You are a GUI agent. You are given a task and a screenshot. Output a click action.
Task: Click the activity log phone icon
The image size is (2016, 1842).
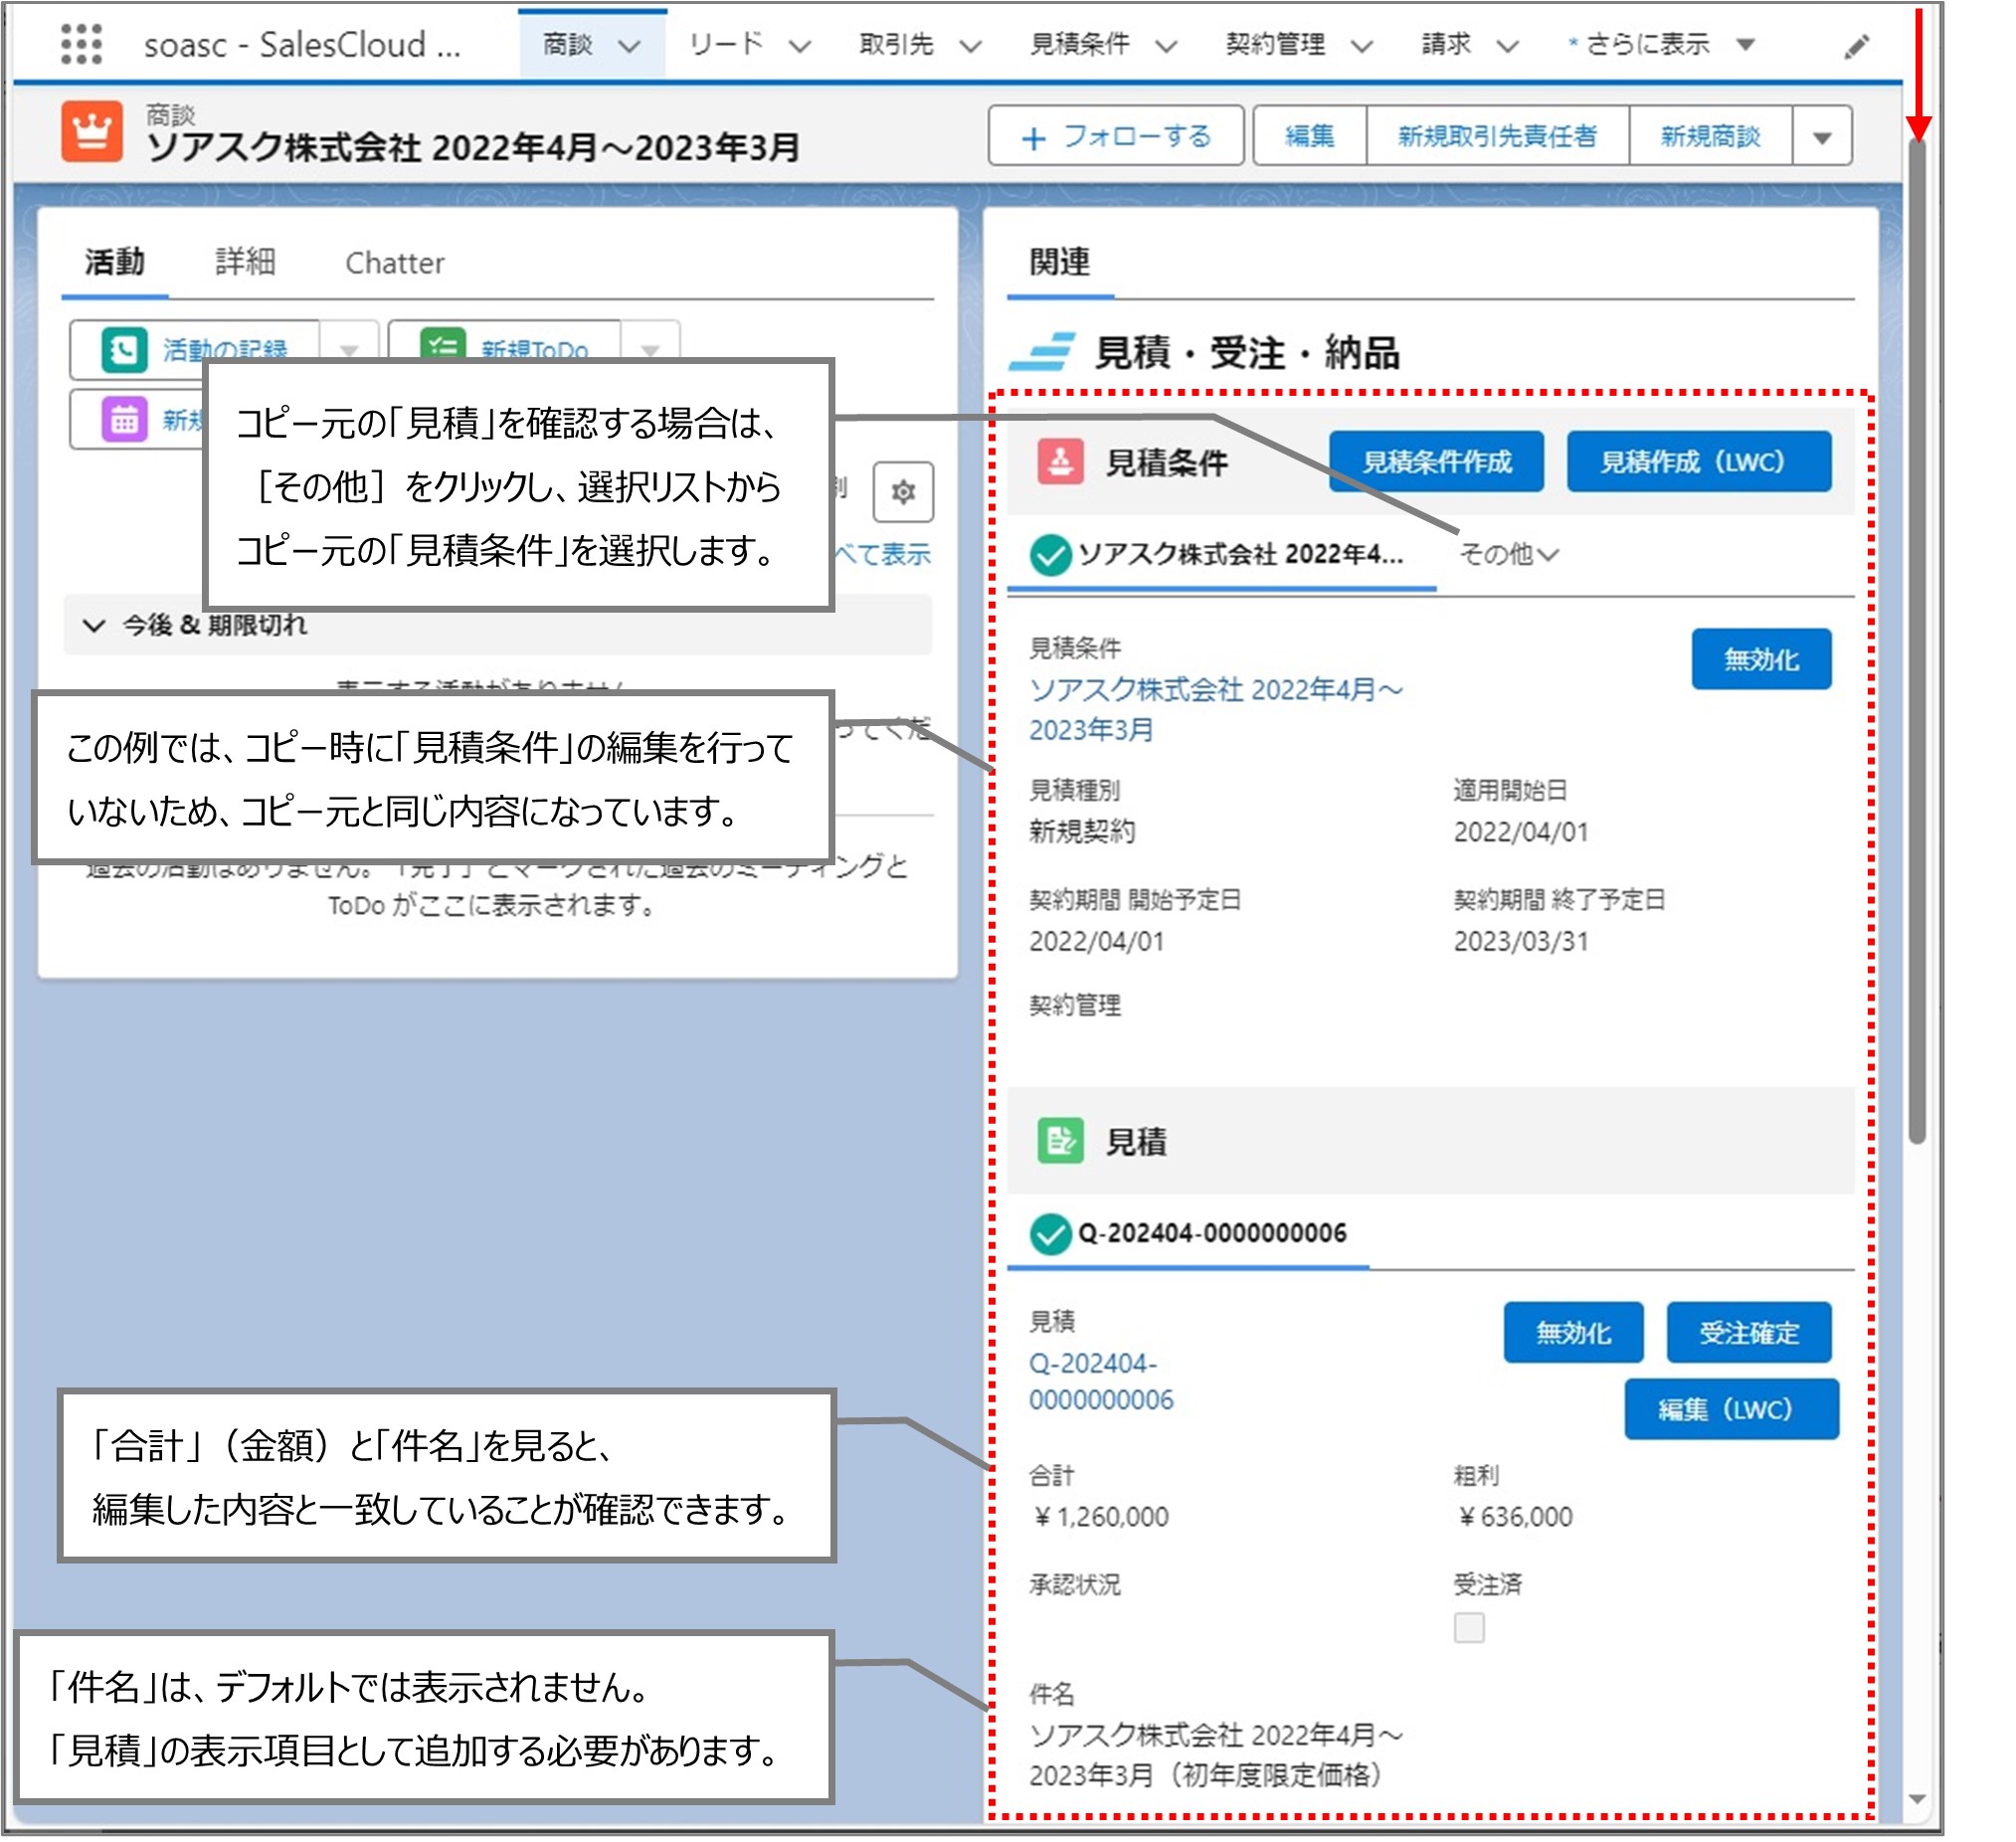tap(124, 349)
